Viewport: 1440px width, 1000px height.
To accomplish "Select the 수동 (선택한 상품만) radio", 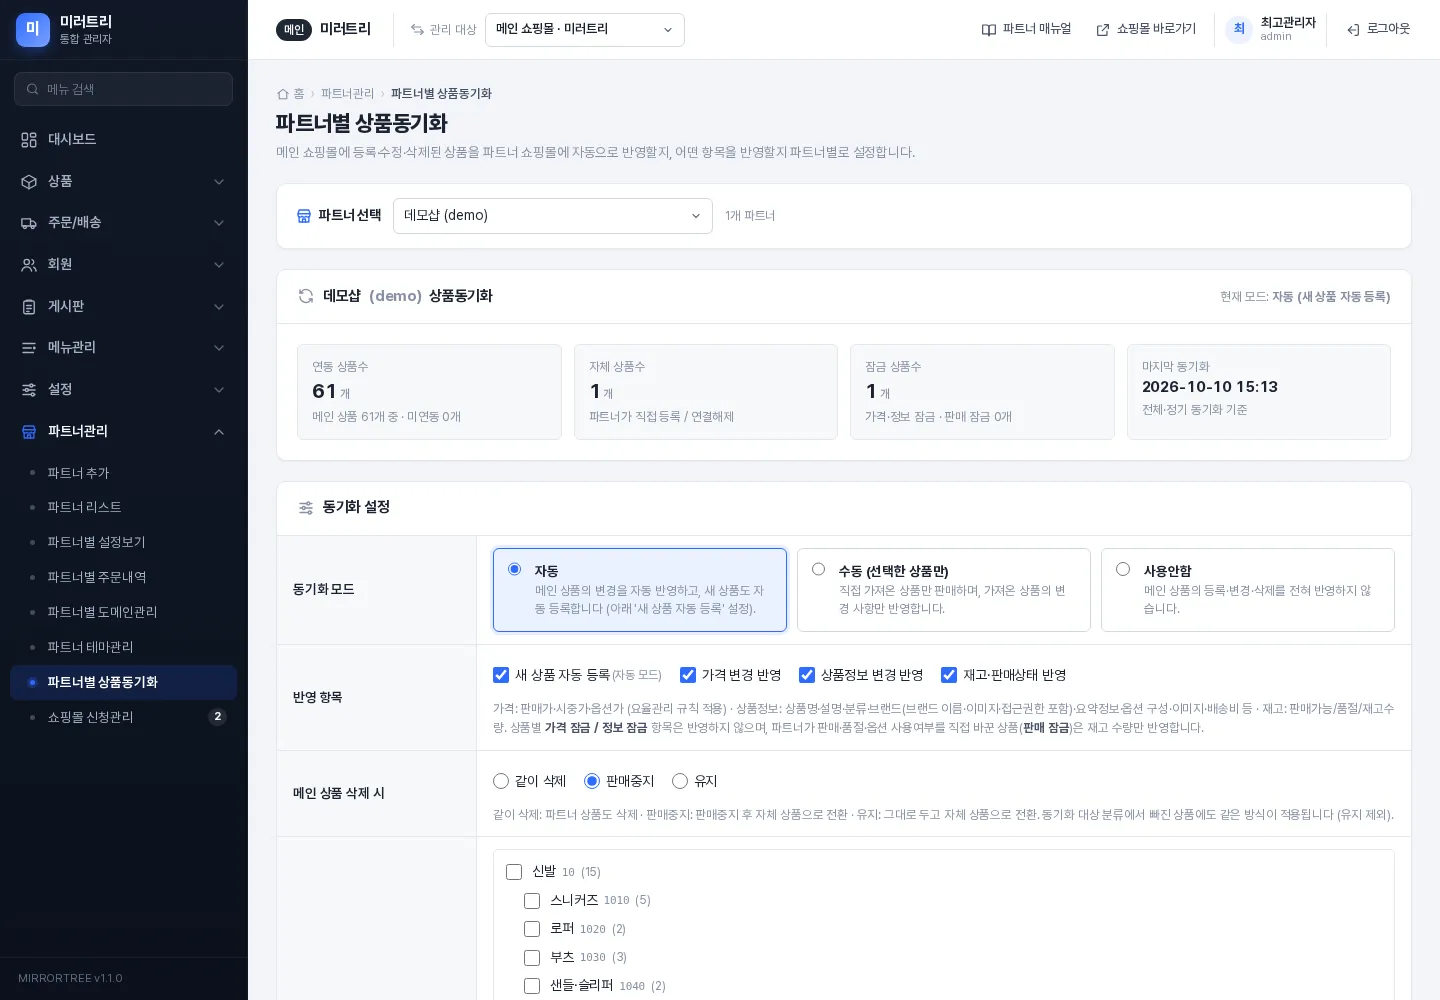I will pyautogui.click(x=819, y=570).
